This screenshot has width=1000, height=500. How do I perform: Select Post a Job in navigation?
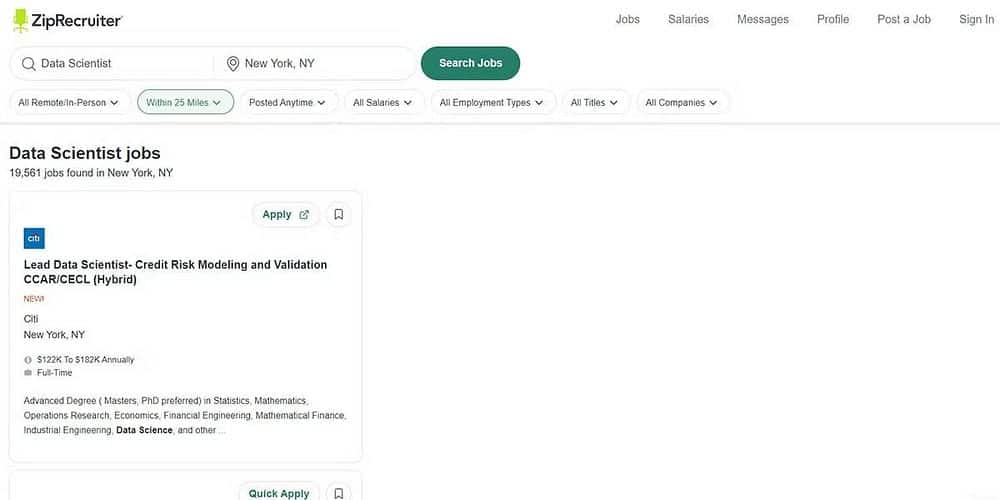pos(904,19)
